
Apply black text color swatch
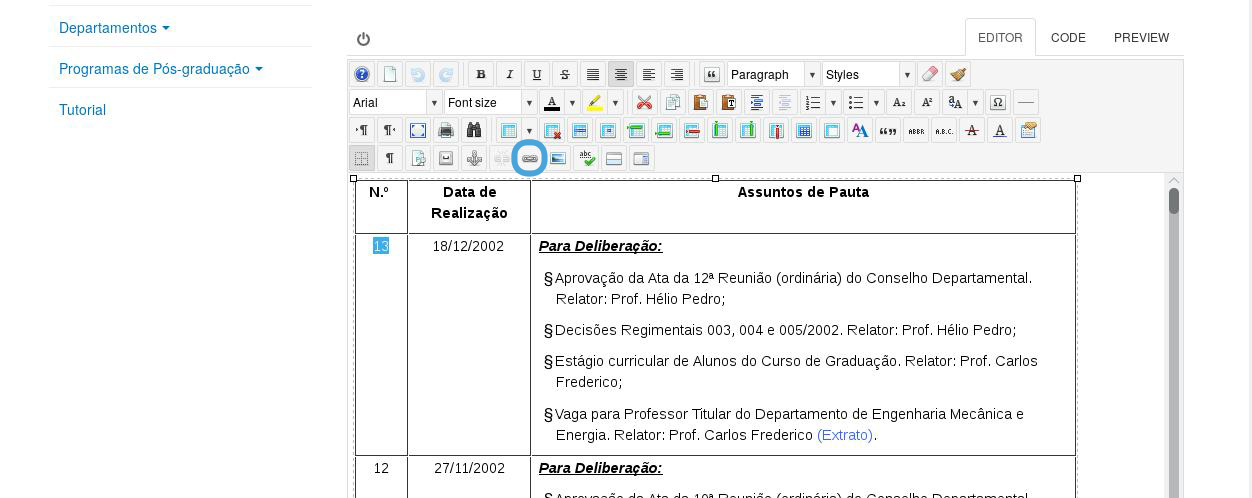pos(551,102)
